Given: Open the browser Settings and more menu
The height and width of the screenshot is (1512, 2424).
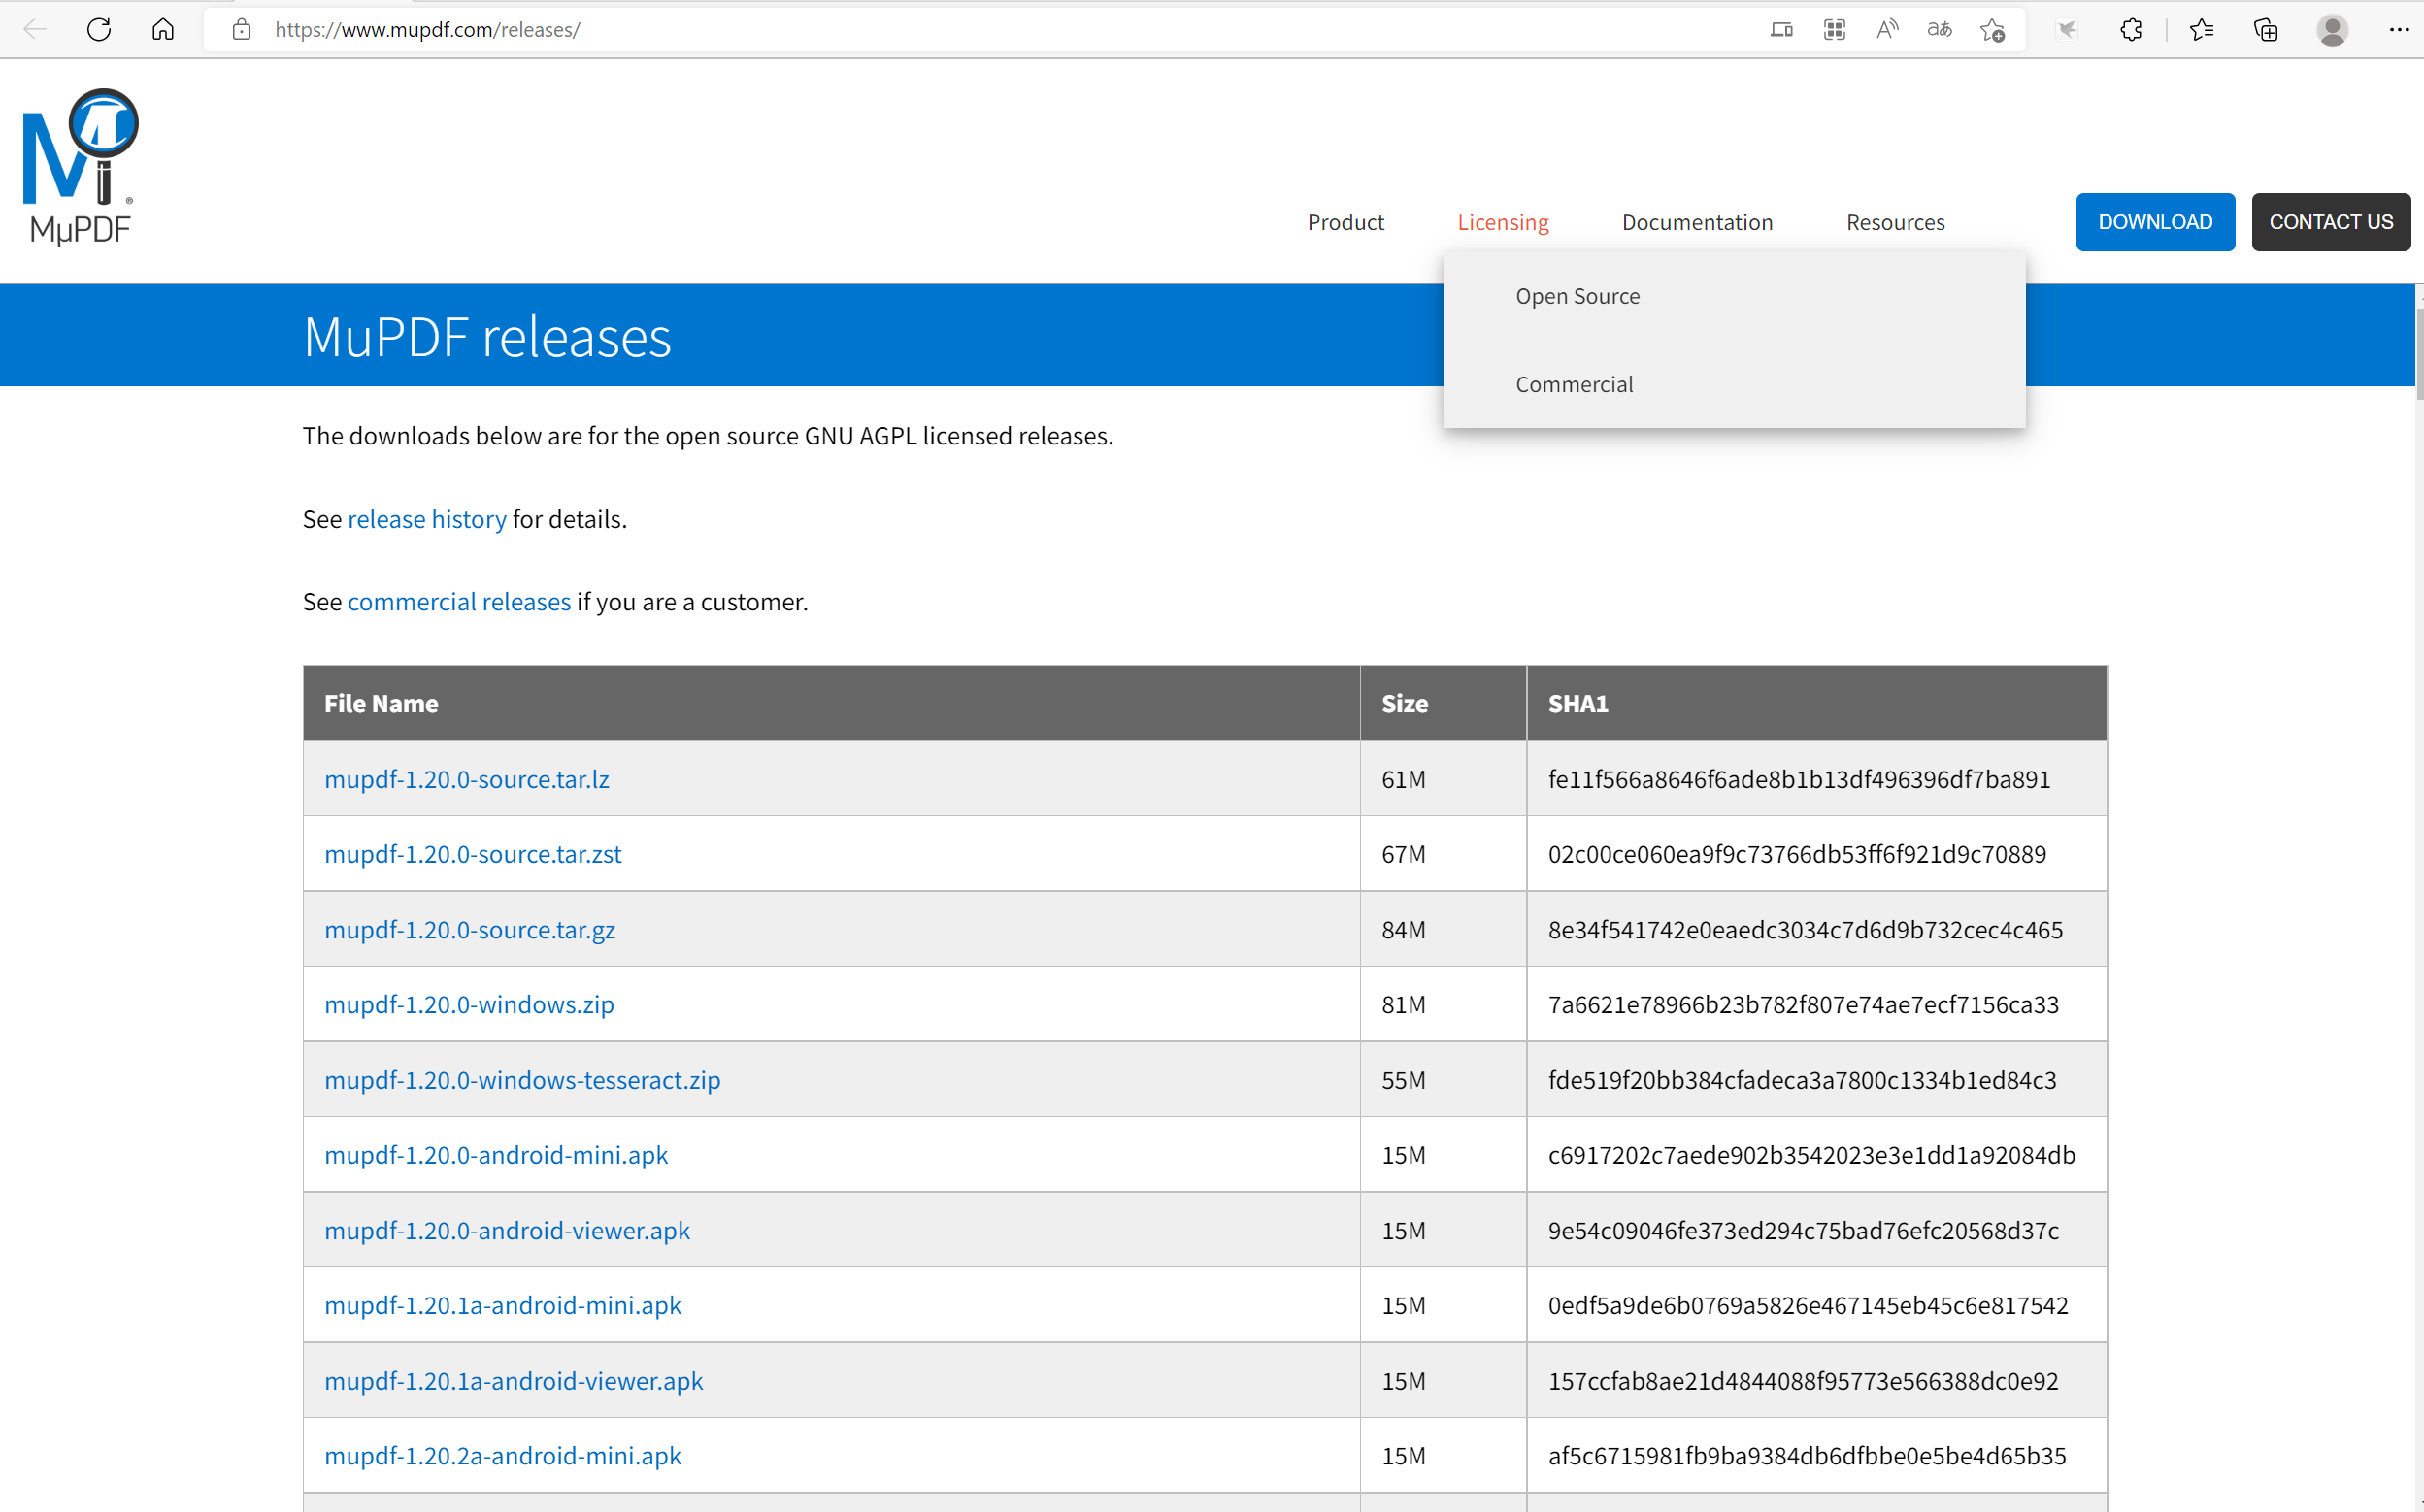Looking at the screenshot, I should 2398,29.
